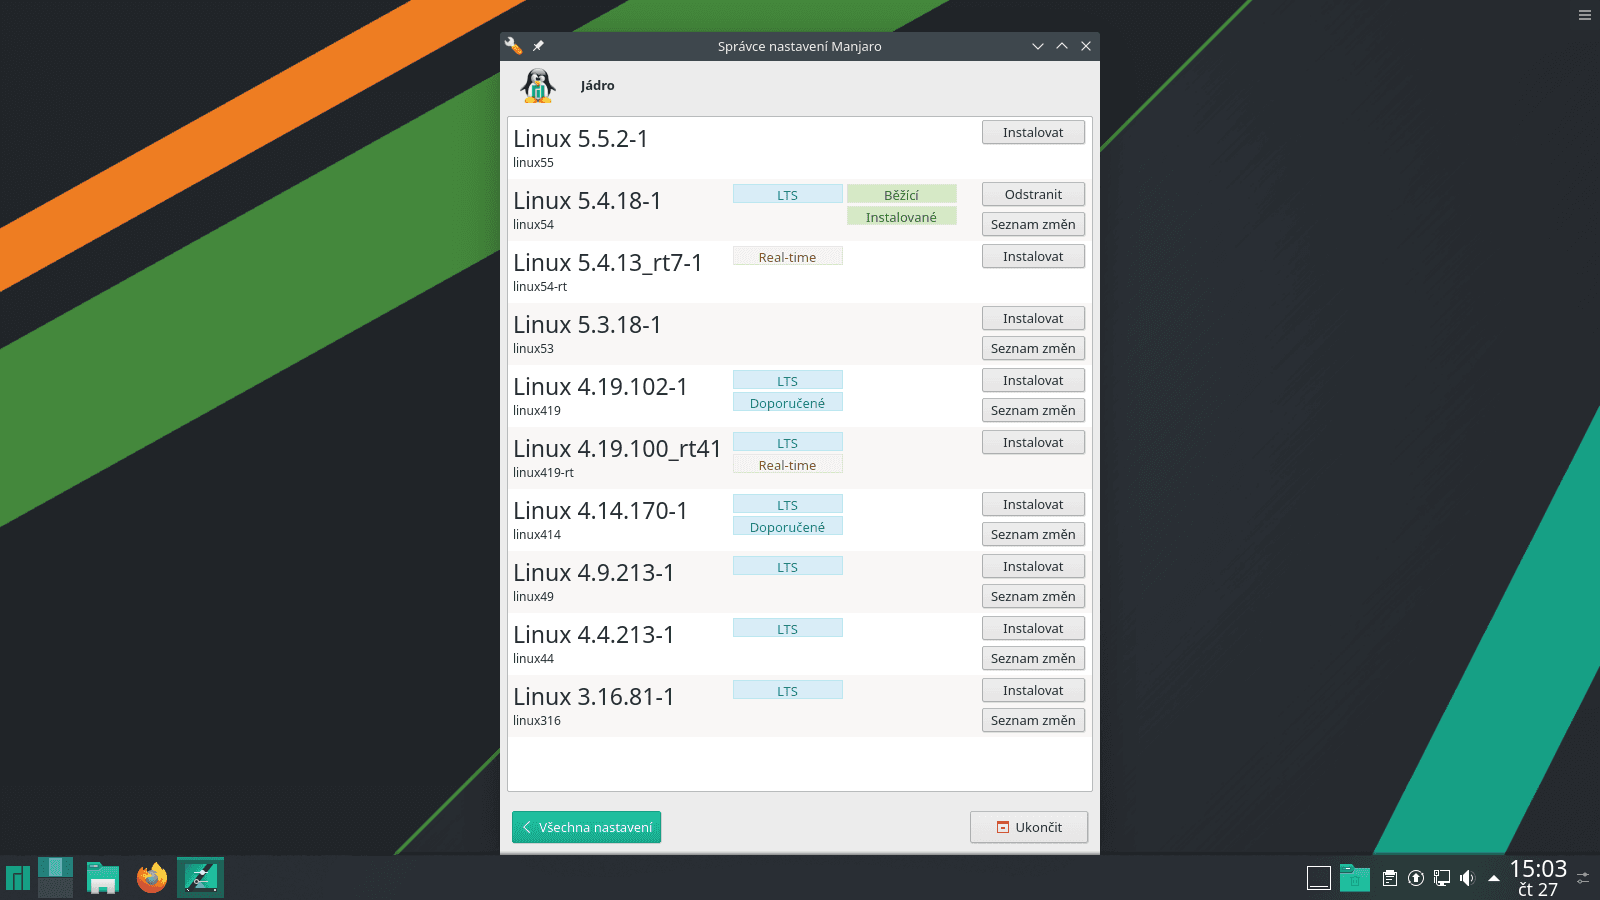Install Linux 5.4.13_rt7-1 real-time kernel
Image resolution: width=1600 pixels, height=900 pixels.
tap(1033, 257)
